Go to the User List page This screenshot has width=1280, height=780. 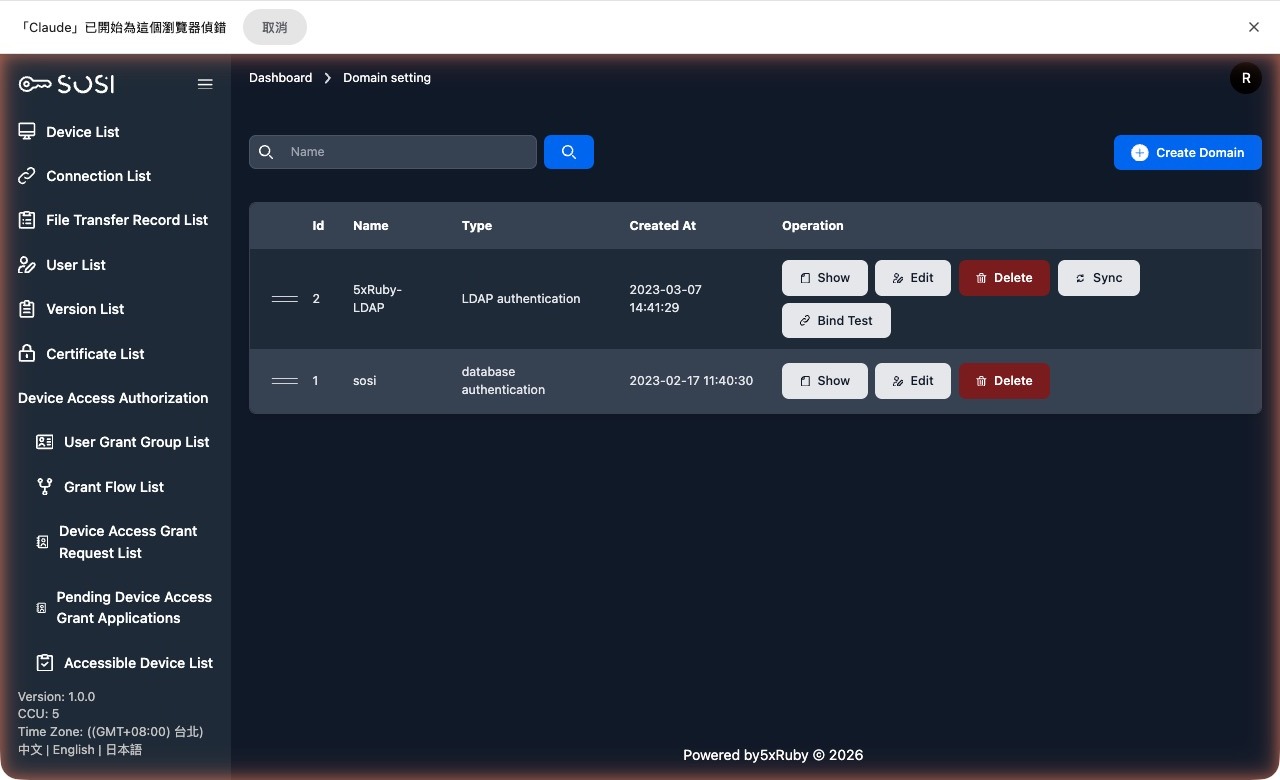pos(73,264)
